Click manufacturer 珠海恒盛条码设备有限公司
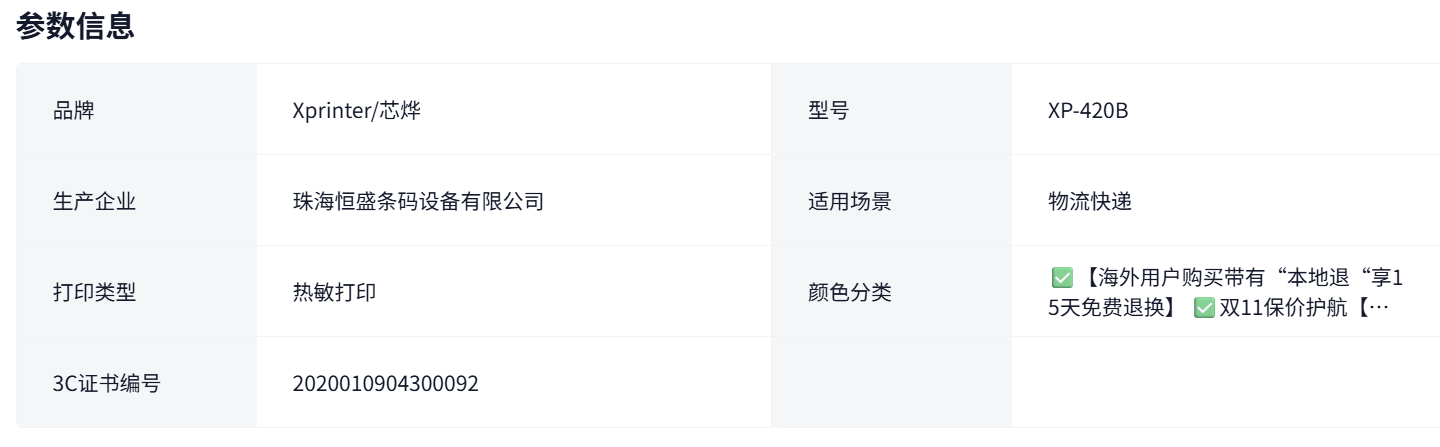Image resolution: width=1440 pixels, height=447 pixels. tap(418, 201)
